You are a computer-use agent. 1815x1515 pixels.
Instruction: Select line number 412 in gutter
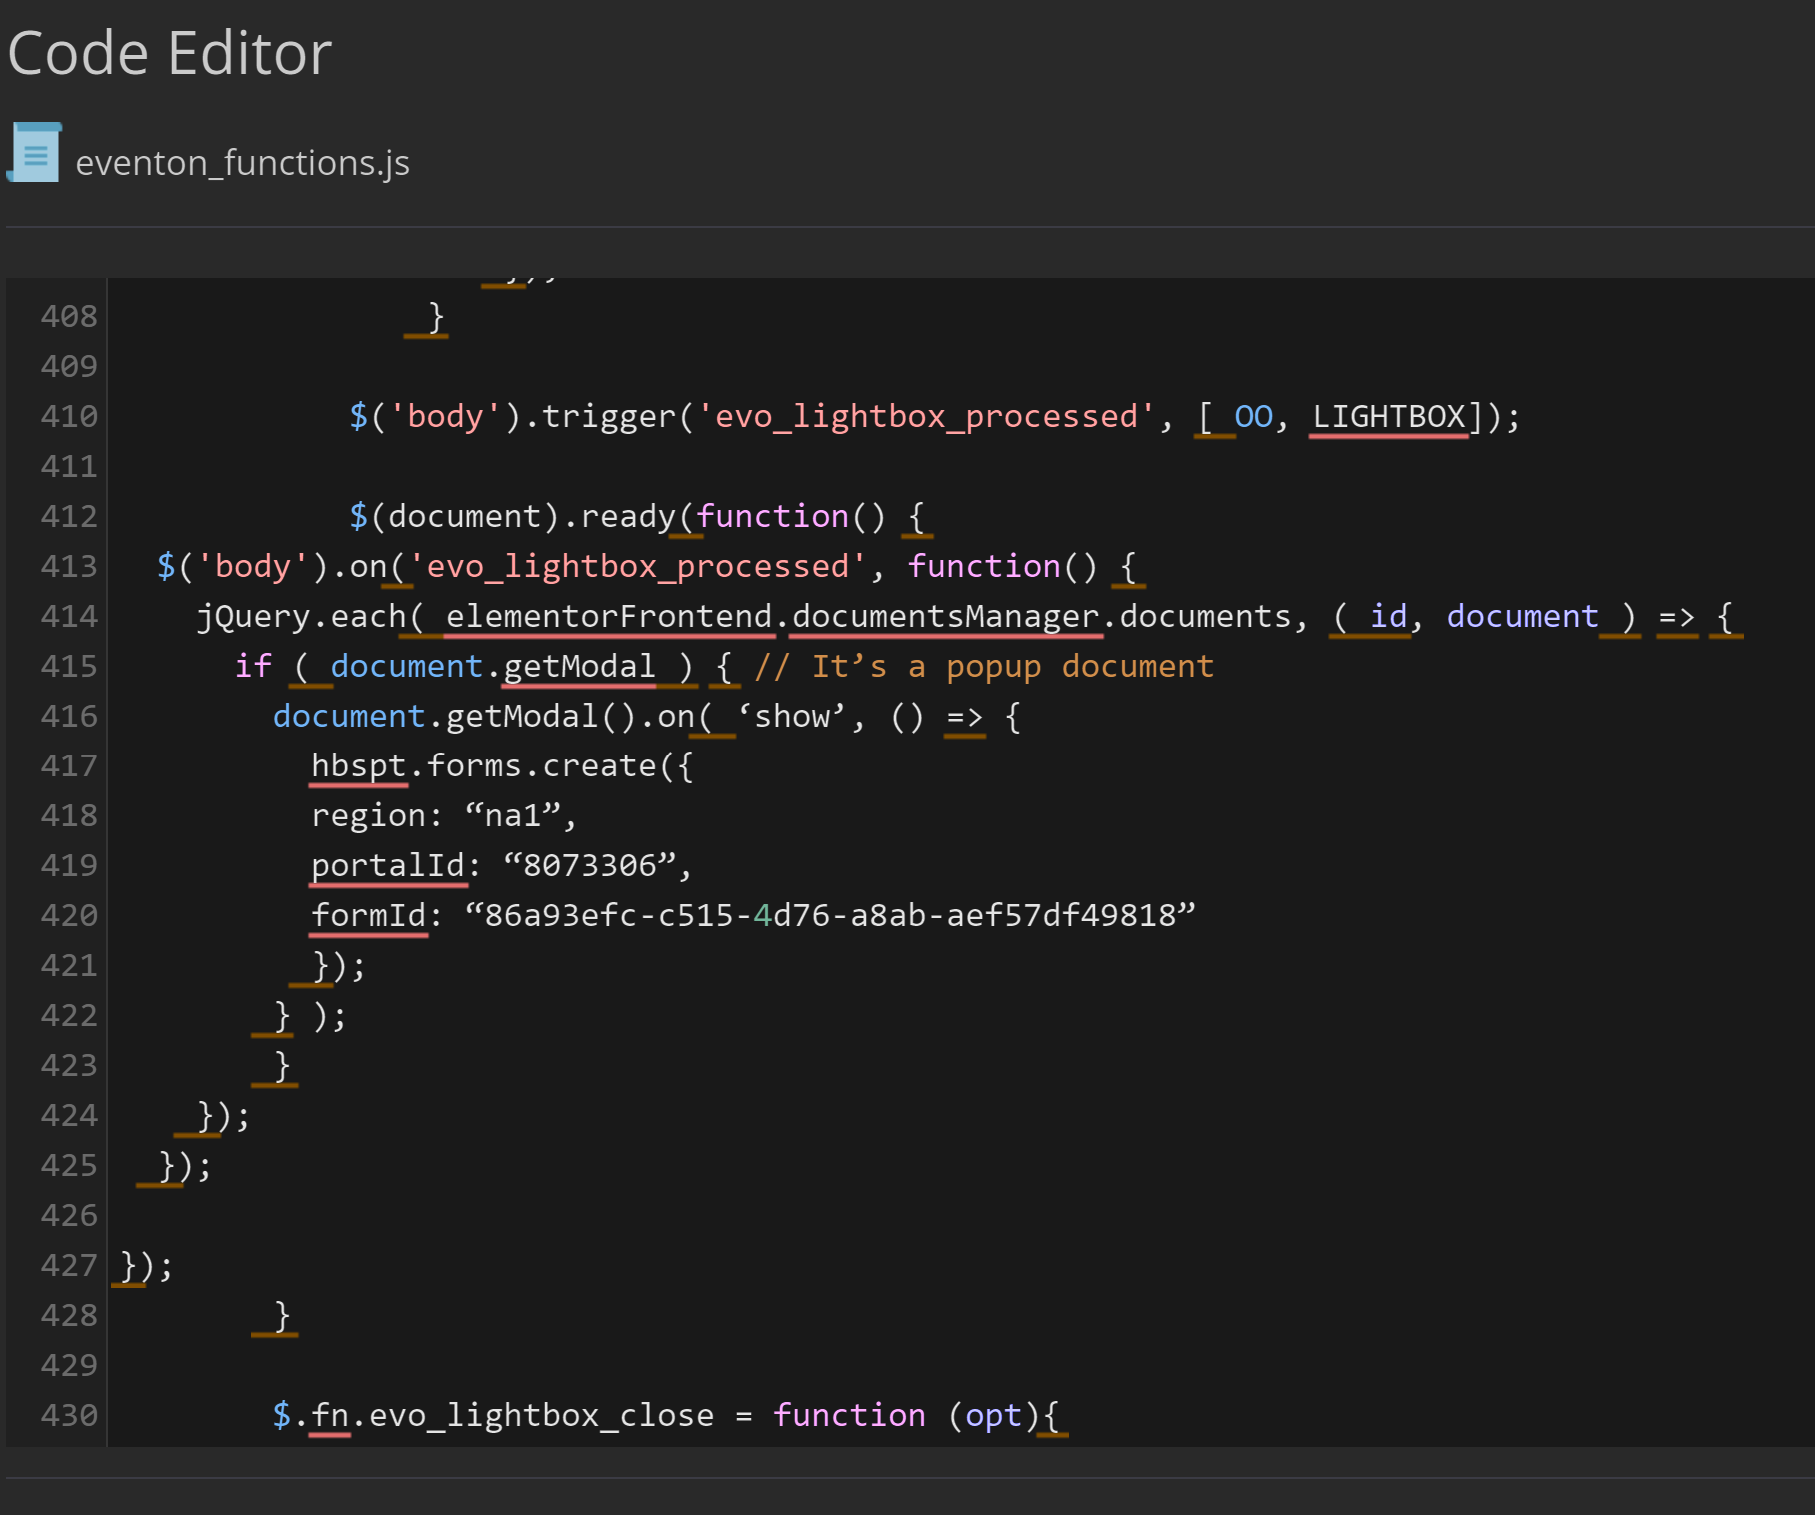[x=69, y=516]
